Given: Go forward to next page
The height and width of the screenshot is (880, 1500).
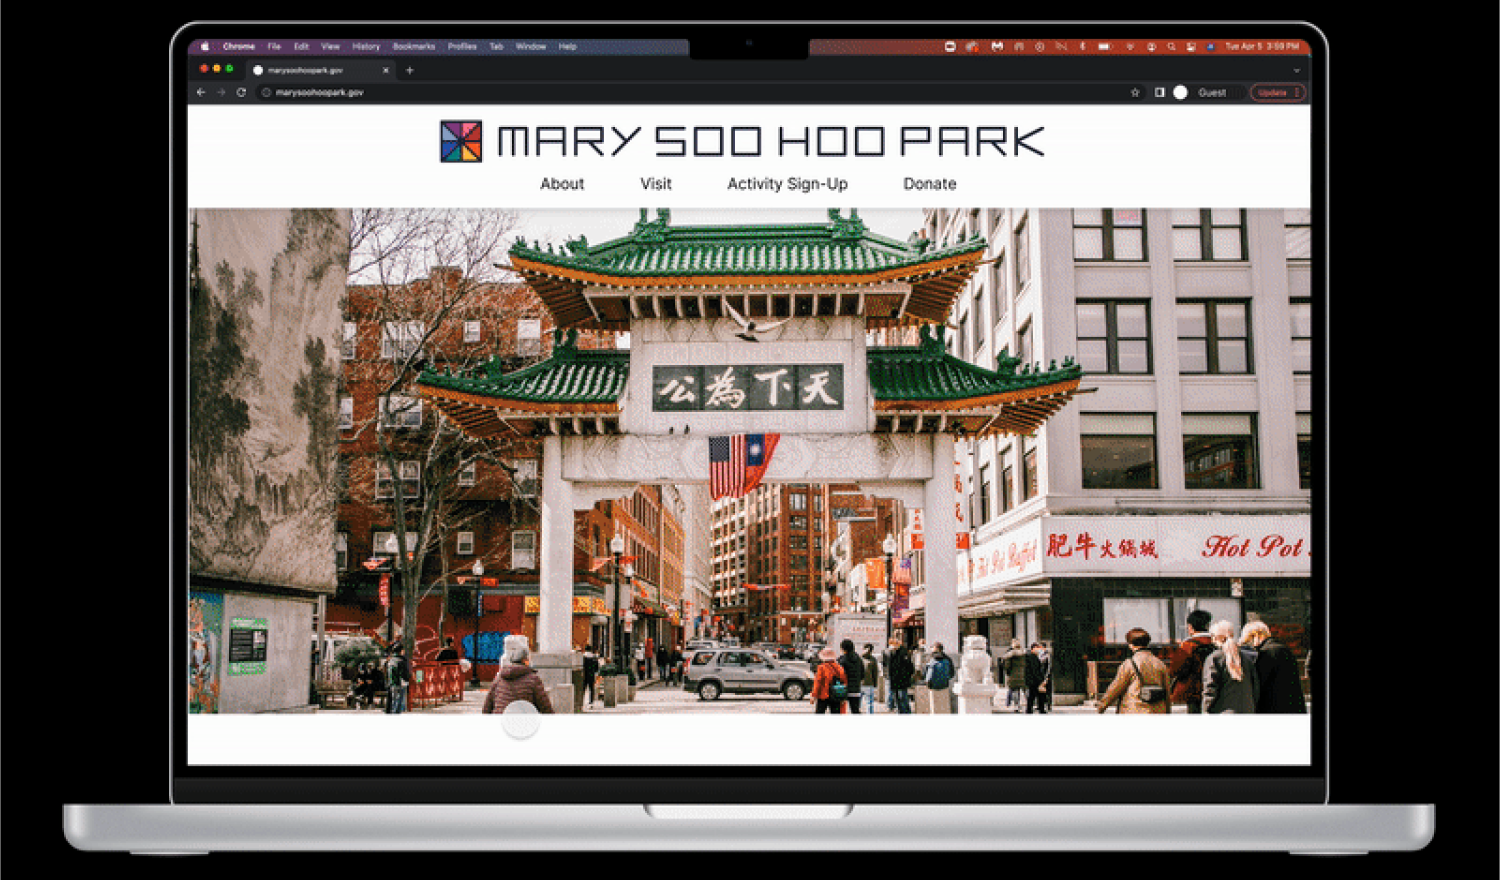Looking at the screenshot, I should point(221,92).
